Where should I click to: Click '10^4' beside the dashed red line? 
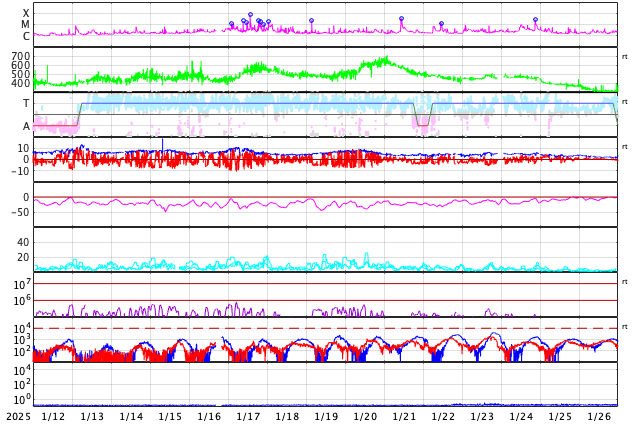click(22, 328)
